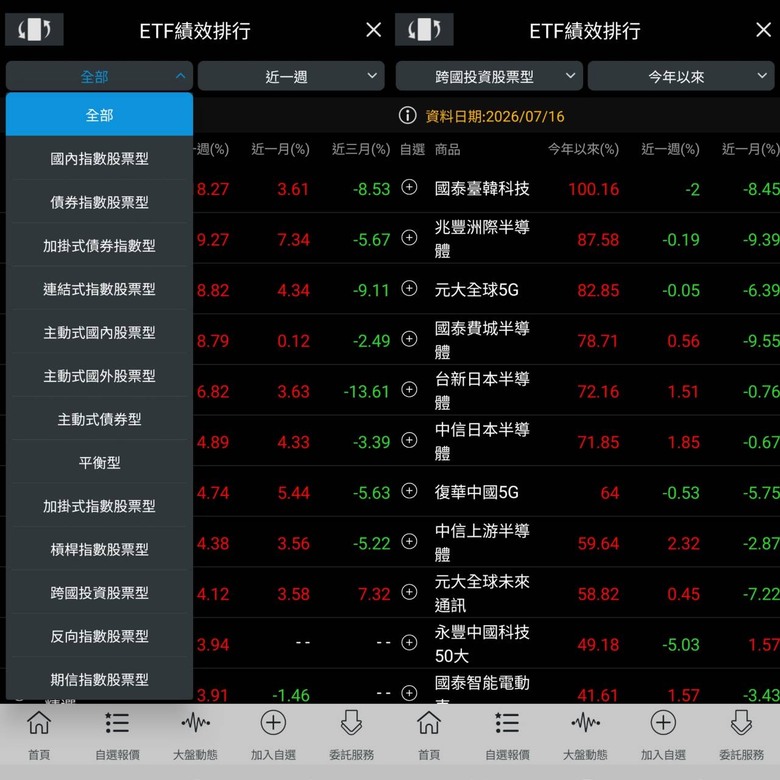
Task: Add 元大全球未來通訊 to watchlist
Action: click(x=409, y=592)
